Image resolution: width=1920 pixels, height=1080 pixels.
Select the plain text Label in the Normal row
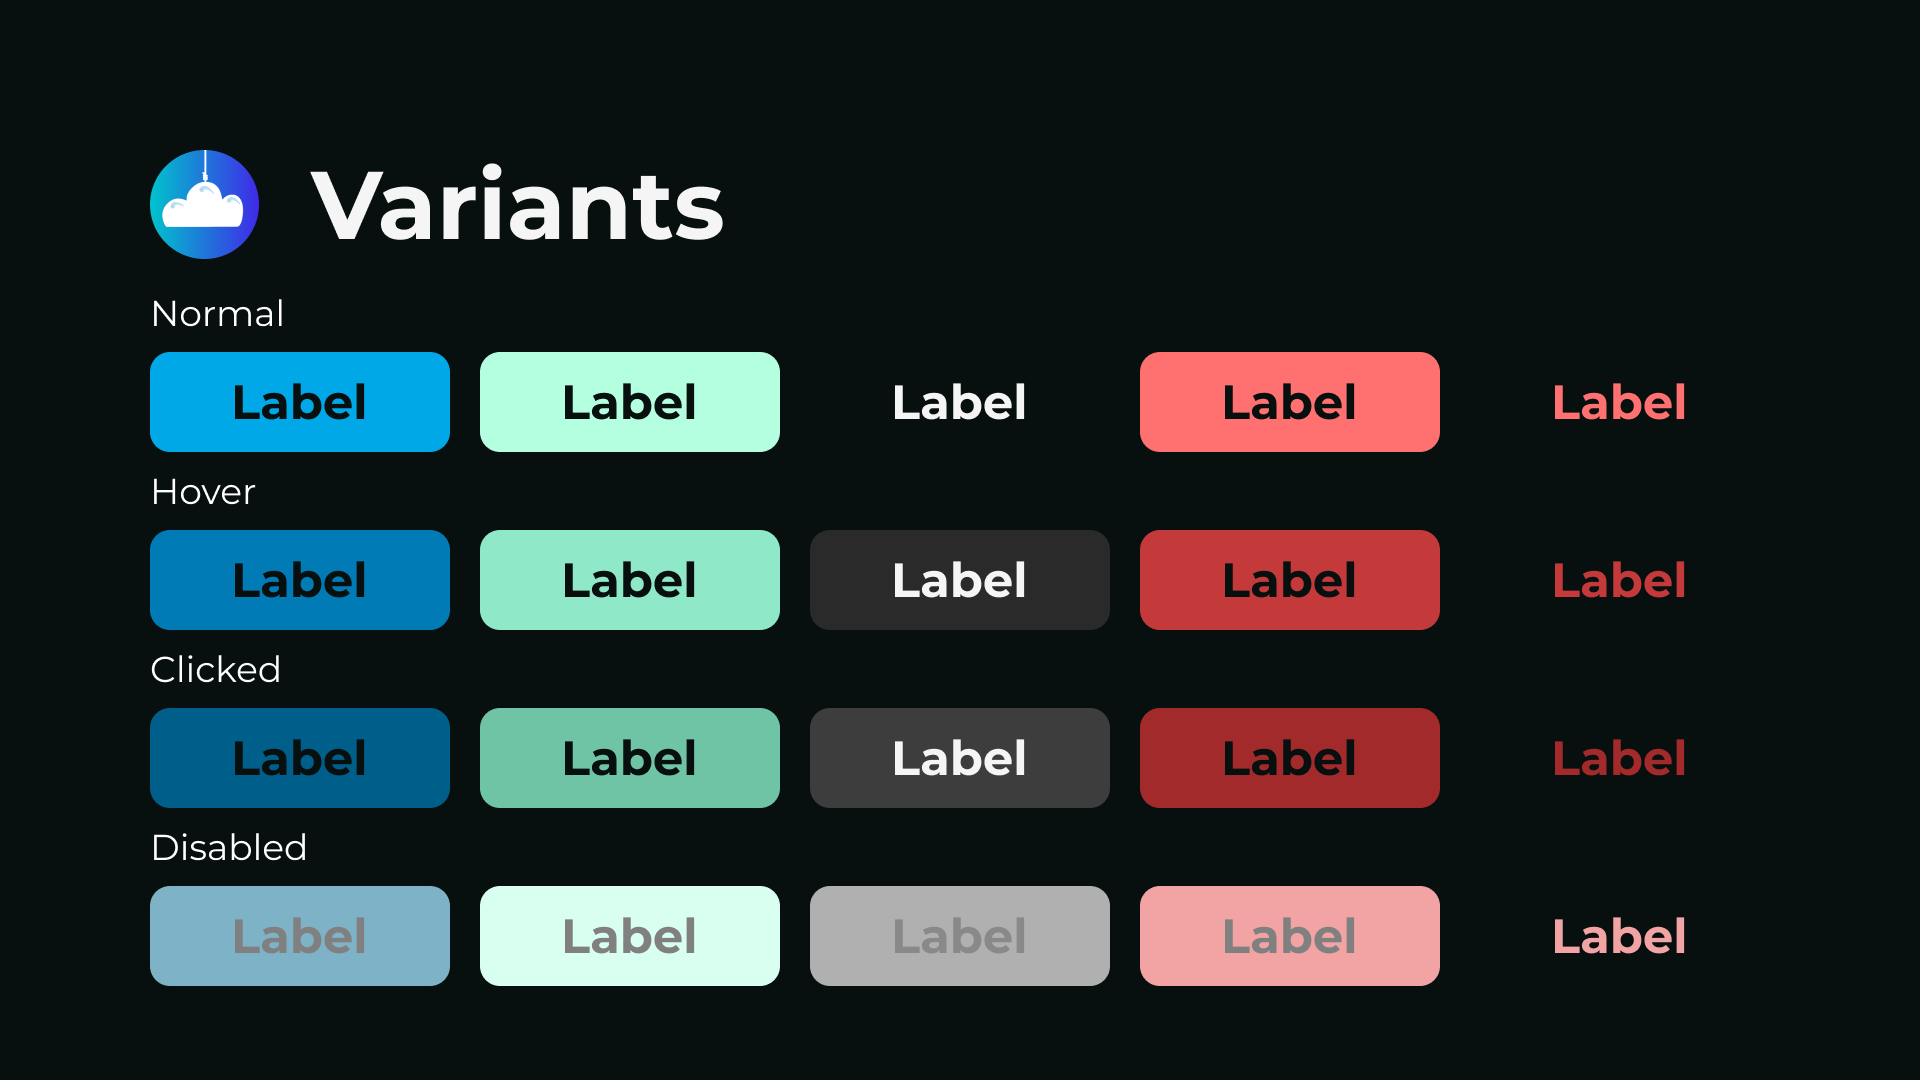959,401
